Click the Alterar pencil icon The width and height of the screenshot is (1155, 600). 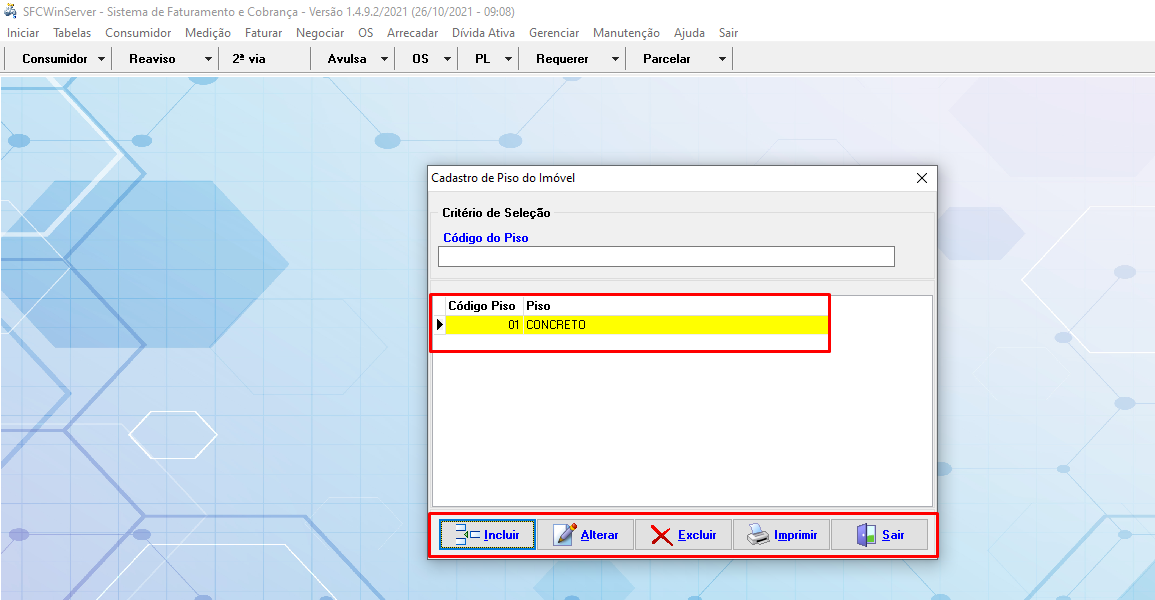pyautogui.click(x=565, y=535)
